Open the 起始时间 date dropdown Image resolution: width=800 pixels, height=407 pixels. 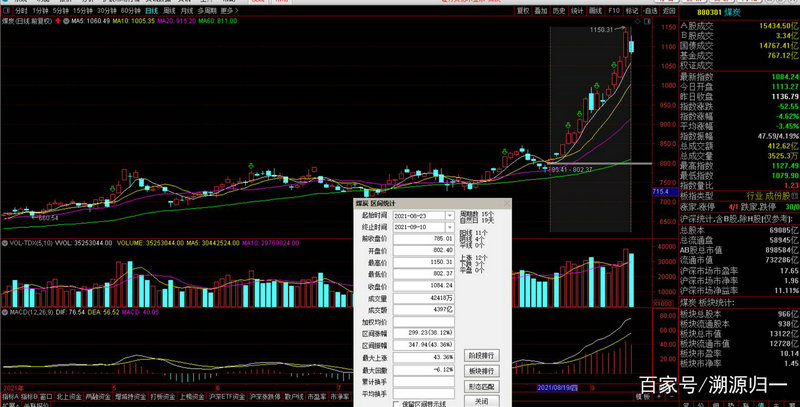[x=447, y=215]
